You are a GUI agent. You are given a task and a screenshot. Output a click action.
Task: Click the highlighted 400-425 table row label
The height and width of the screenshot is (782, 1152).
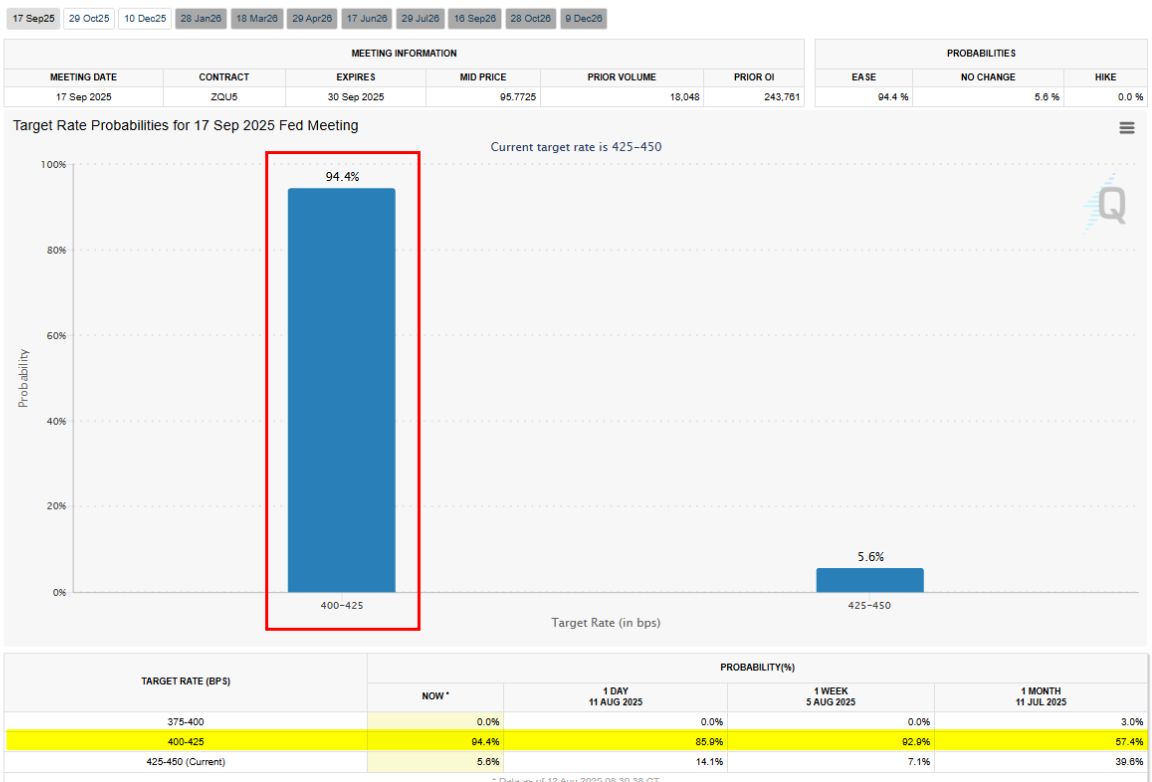click(186, 741)
